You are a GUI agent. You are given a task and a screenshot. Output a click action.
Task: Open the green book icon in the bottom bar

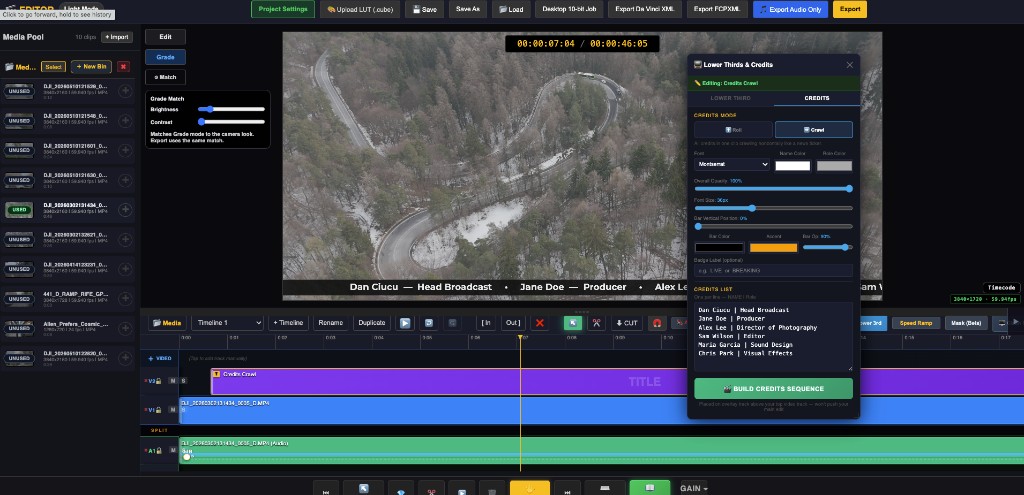[x=650, y=488]
